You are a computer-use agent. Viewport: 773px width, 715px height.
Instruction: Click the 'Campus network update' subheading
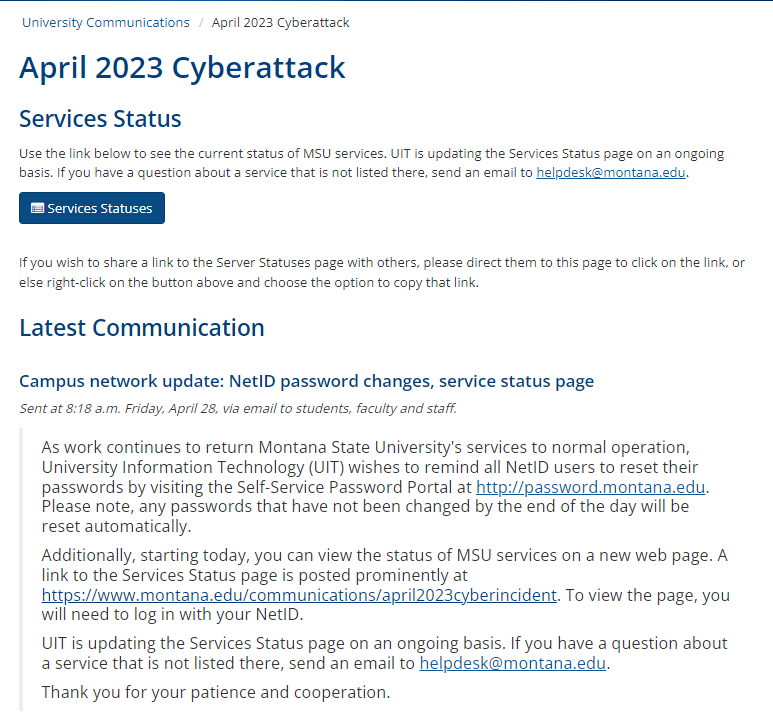tap(306, 381)
